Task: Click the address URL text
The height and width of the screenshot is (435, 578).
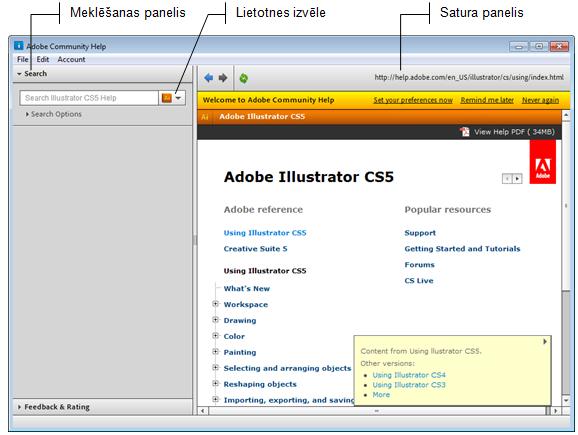Action: 469,77
